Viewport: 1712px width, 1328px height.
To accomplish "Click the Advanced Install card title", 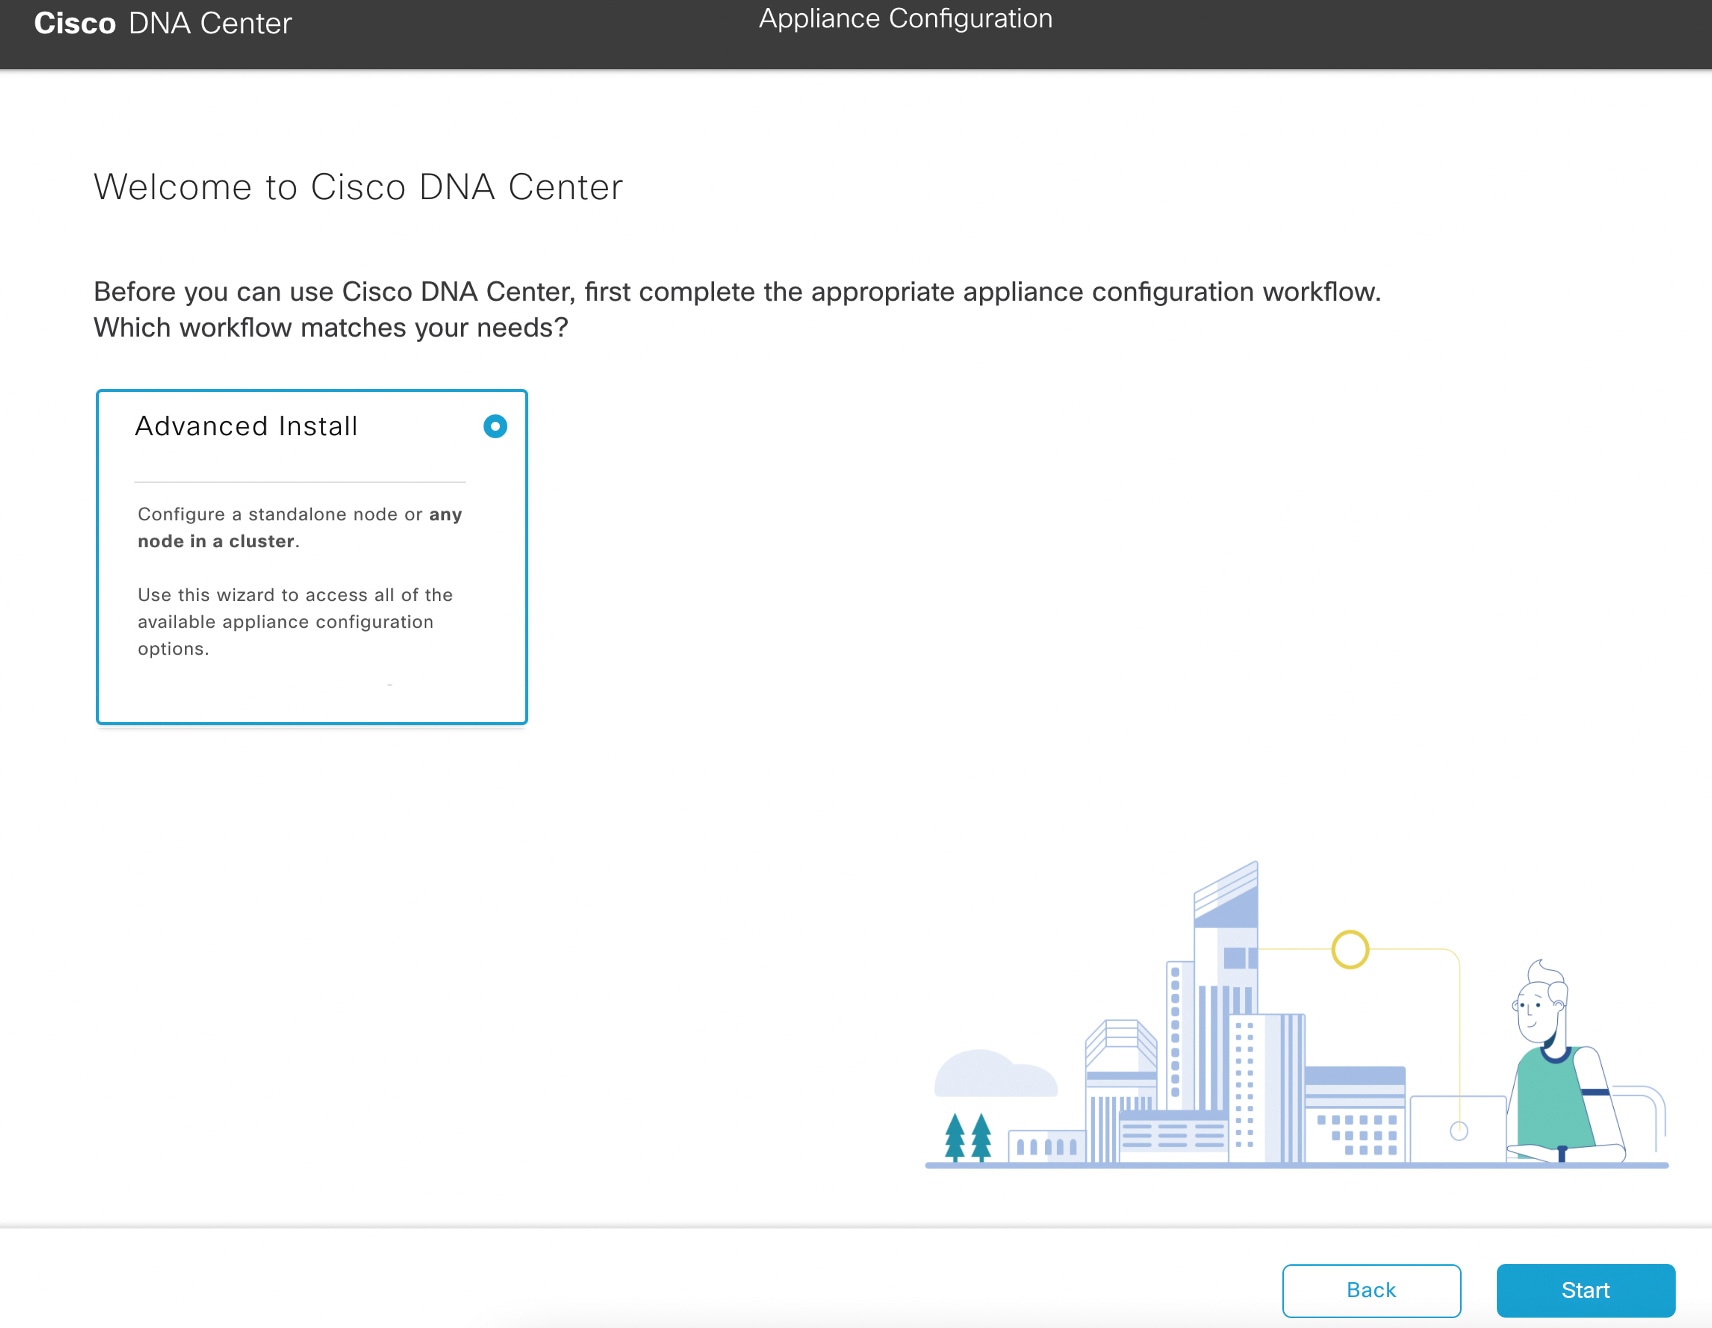I will 246,426.
